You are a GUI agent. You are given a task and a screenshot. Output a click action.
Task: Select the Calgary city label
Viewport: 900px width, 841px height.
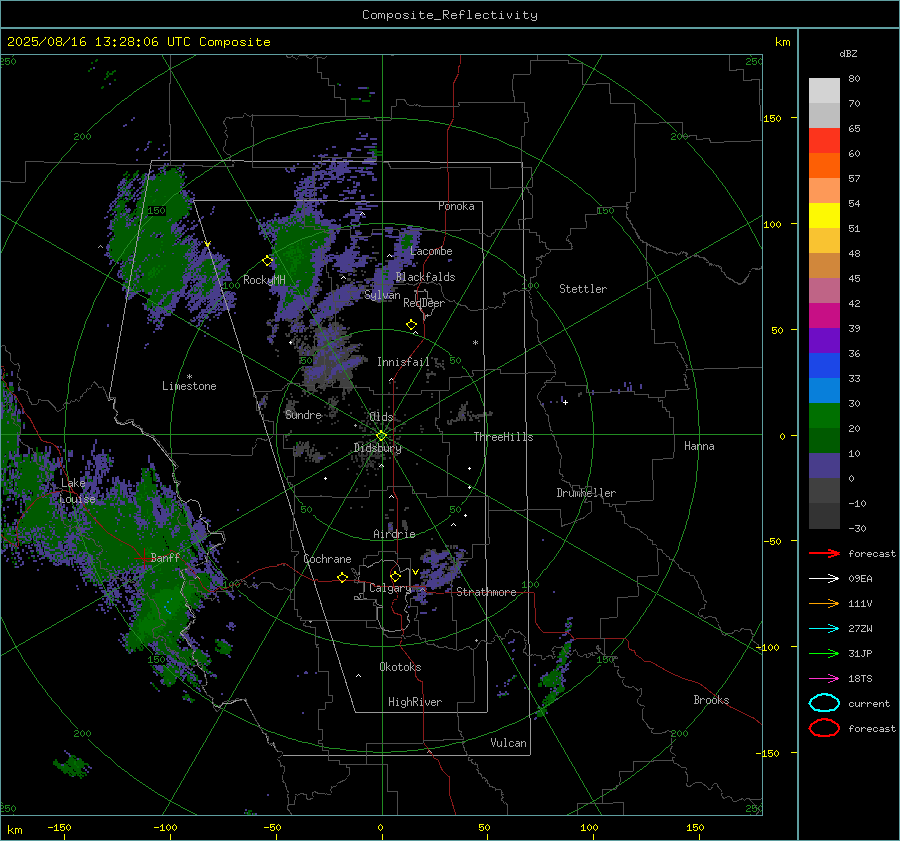click(x=390, y=588)
